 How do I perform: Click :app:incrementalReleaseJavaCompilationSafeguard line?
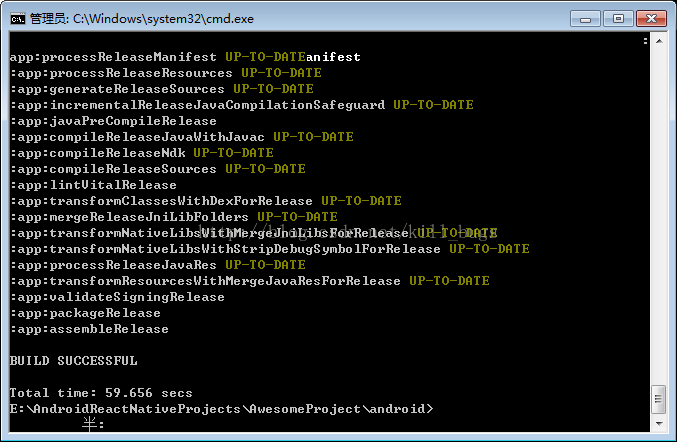(241, 105)
